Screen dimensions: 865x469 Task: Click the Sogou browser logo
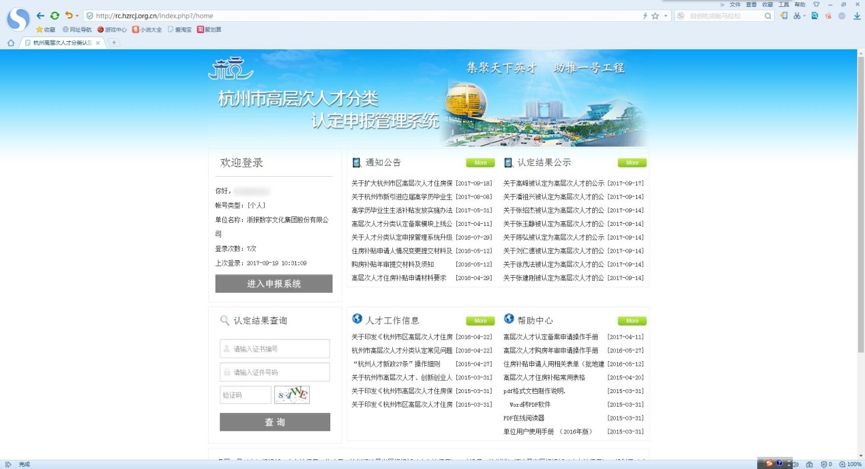(18, 19)
